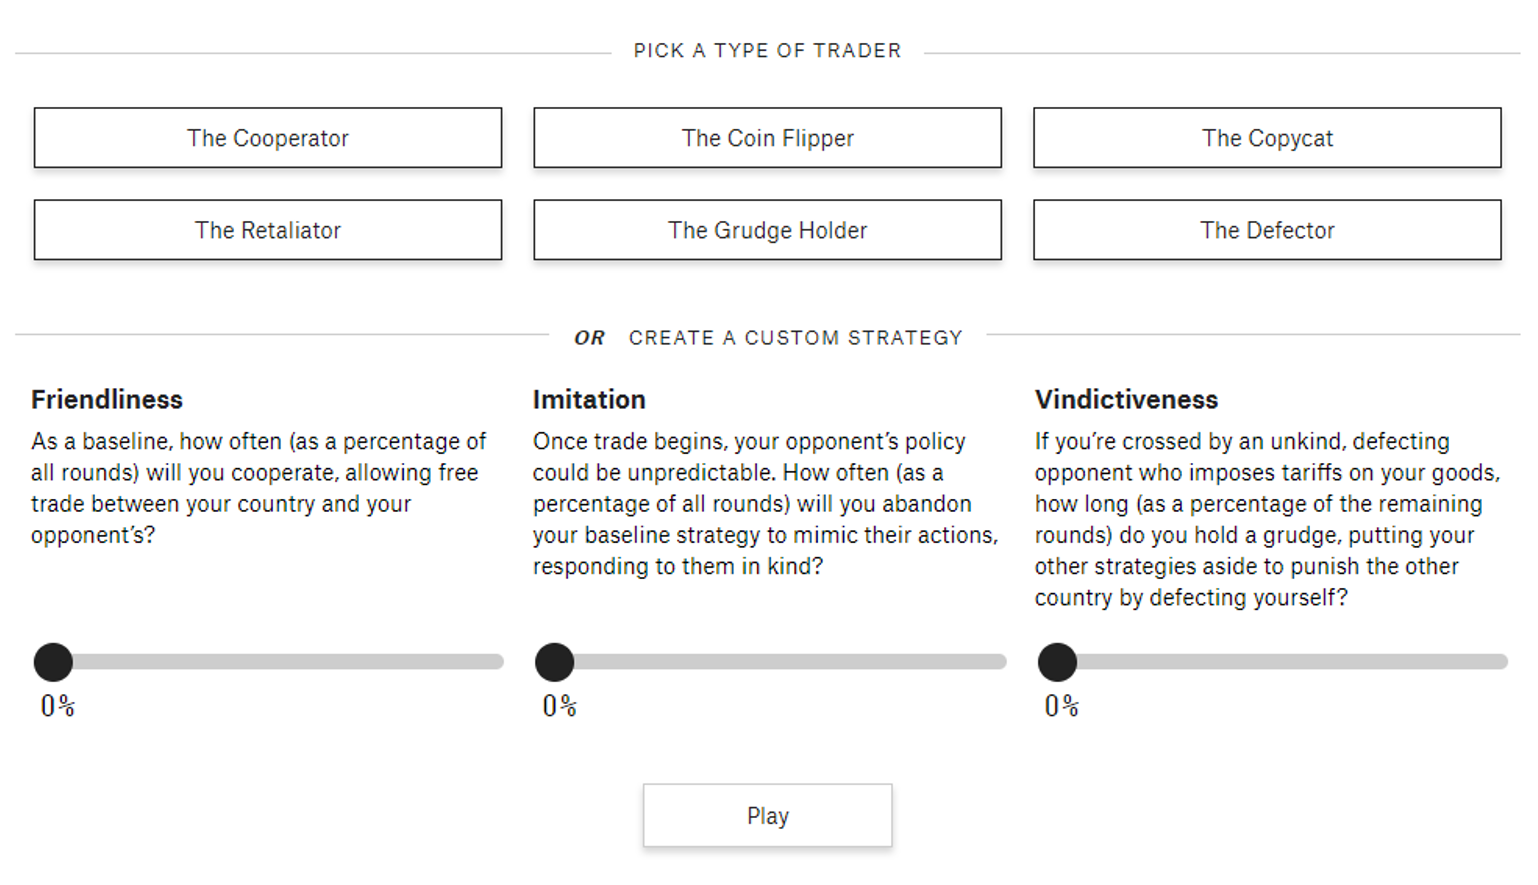The image size is (1538, 885).
Task: Click the Vindictiveness slider handle
Action: 1057,662
